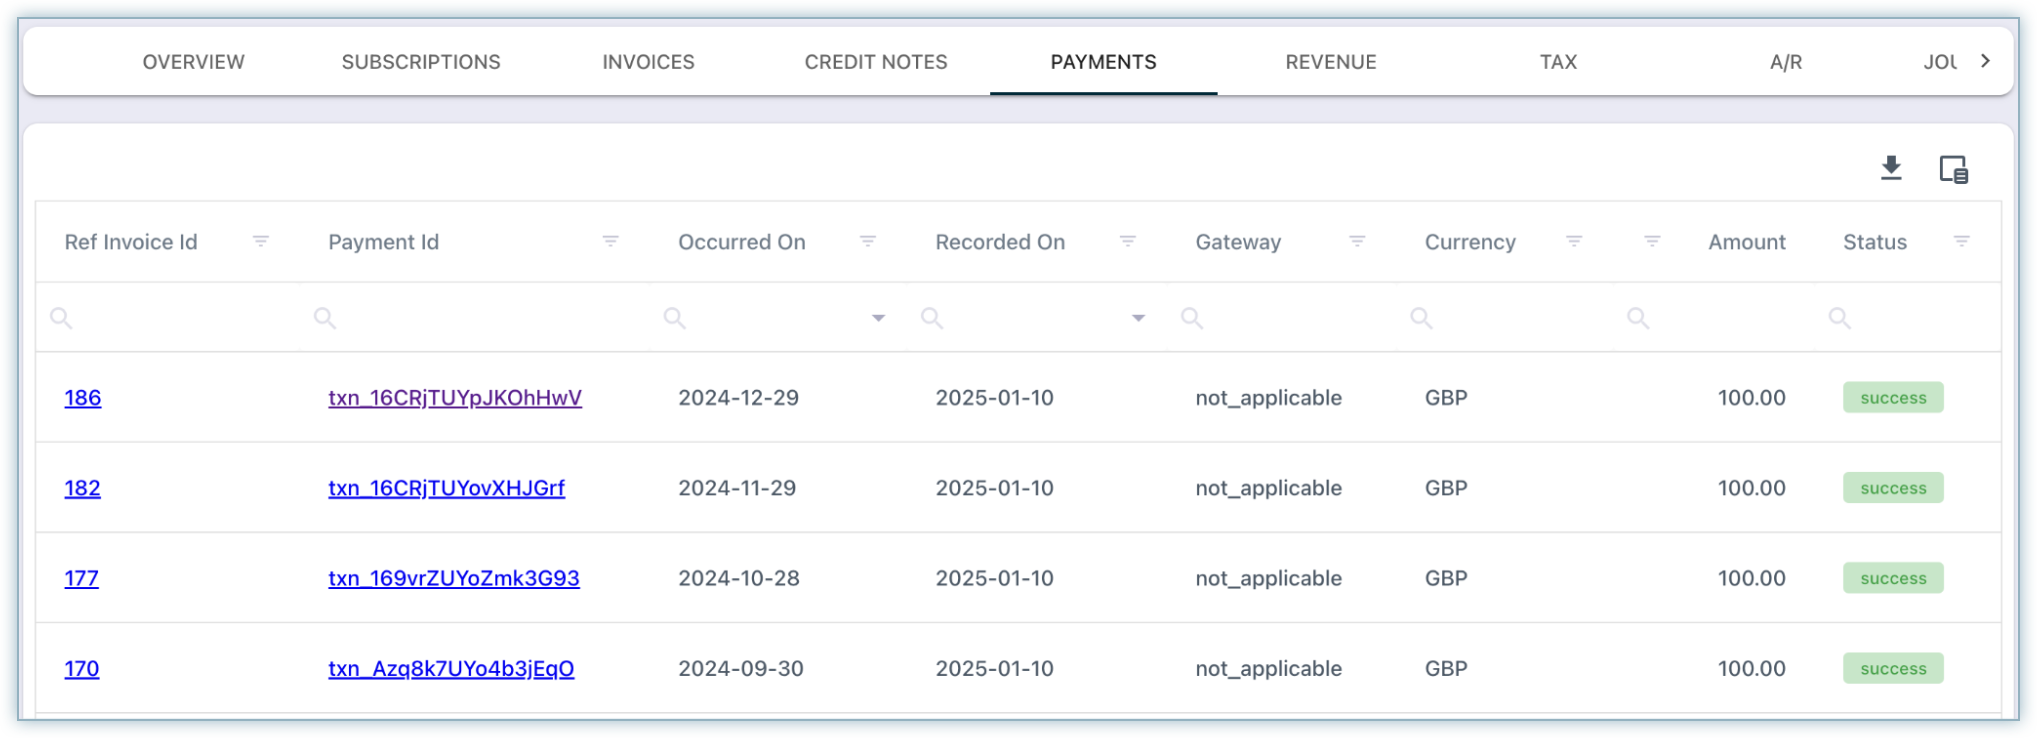The height and width of the screenshot is (738, 2037).
Task: Switch to the Invoices tab
Action: 648,62
